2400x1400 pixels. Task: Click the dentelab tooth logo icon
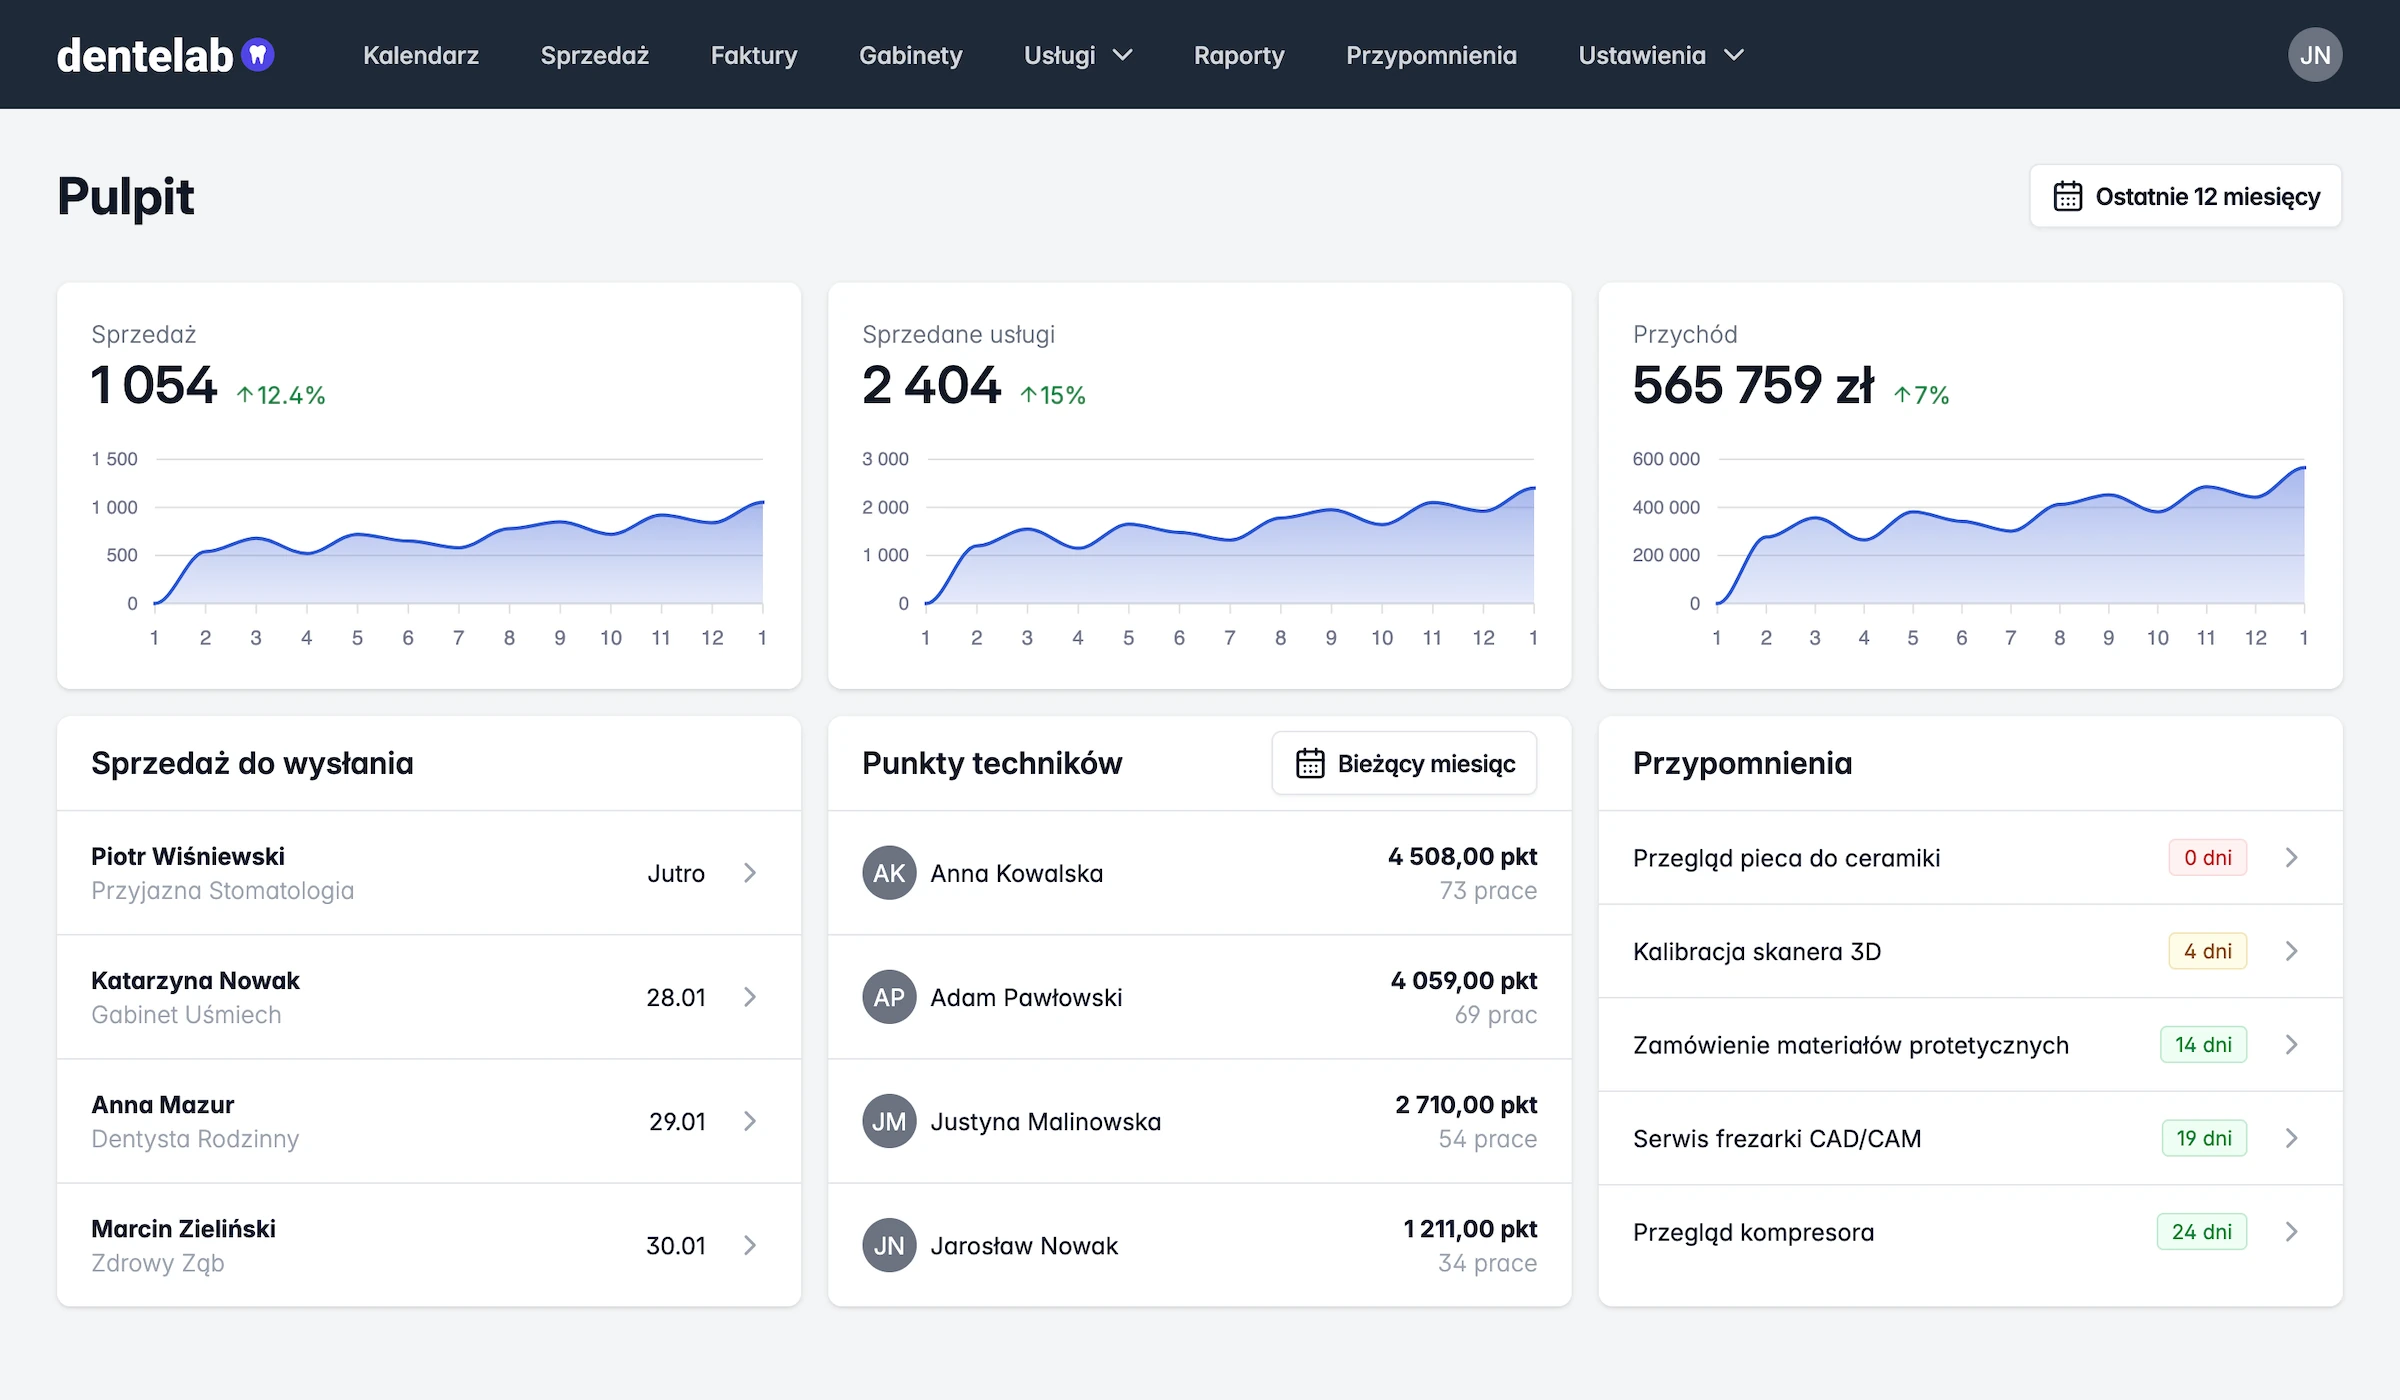[x=258, y=54]
